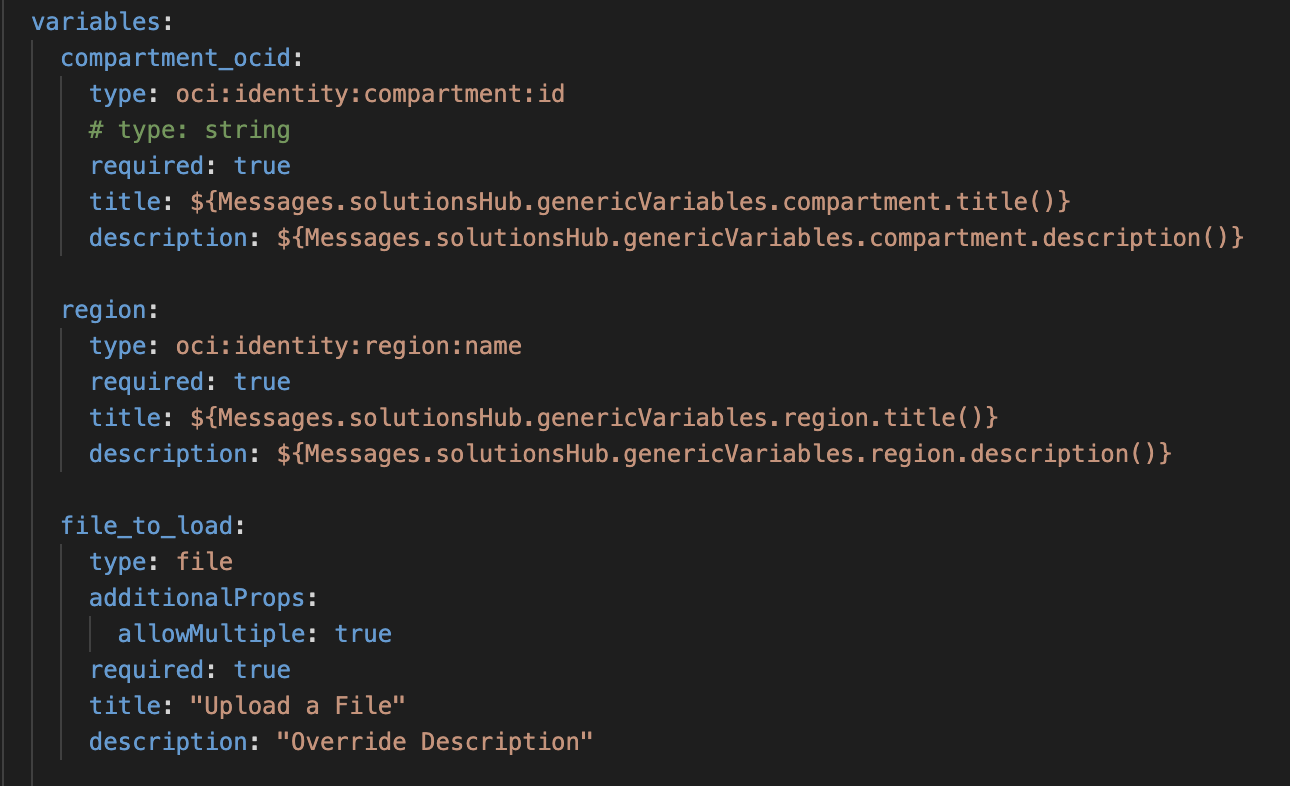Click the compartment title Messages expression

coord(630,202)
